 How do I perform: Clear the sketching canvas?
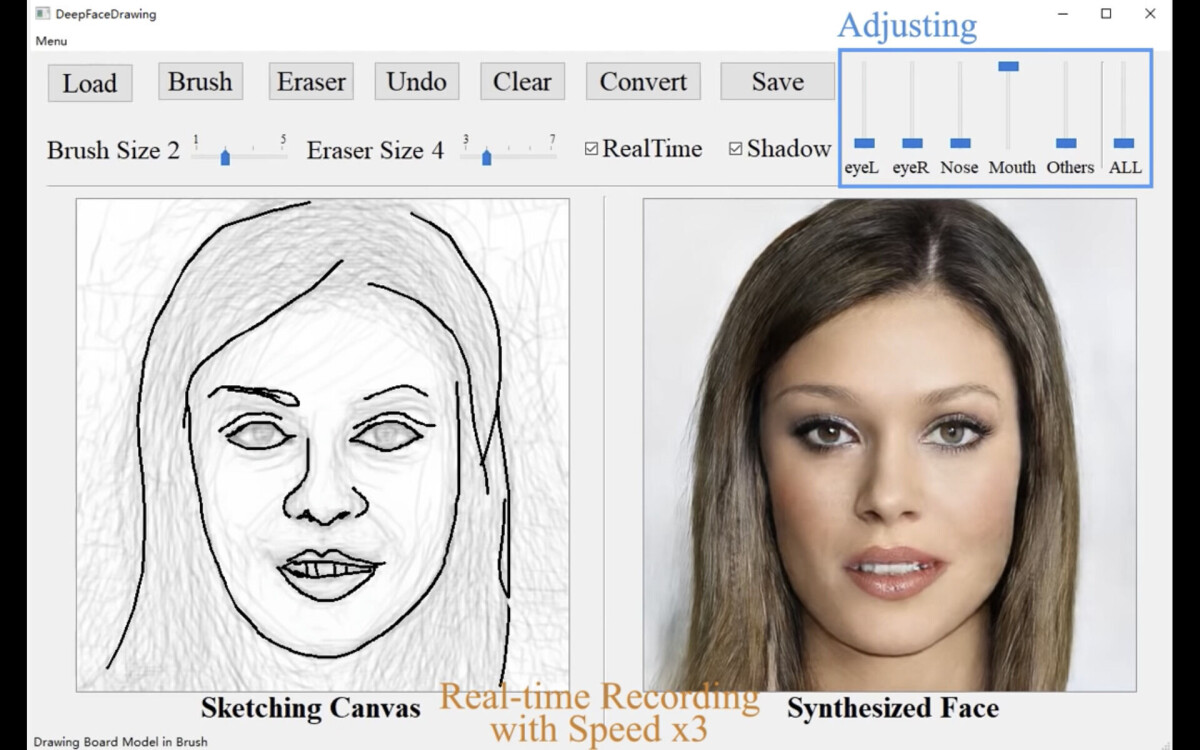[522, 81]
